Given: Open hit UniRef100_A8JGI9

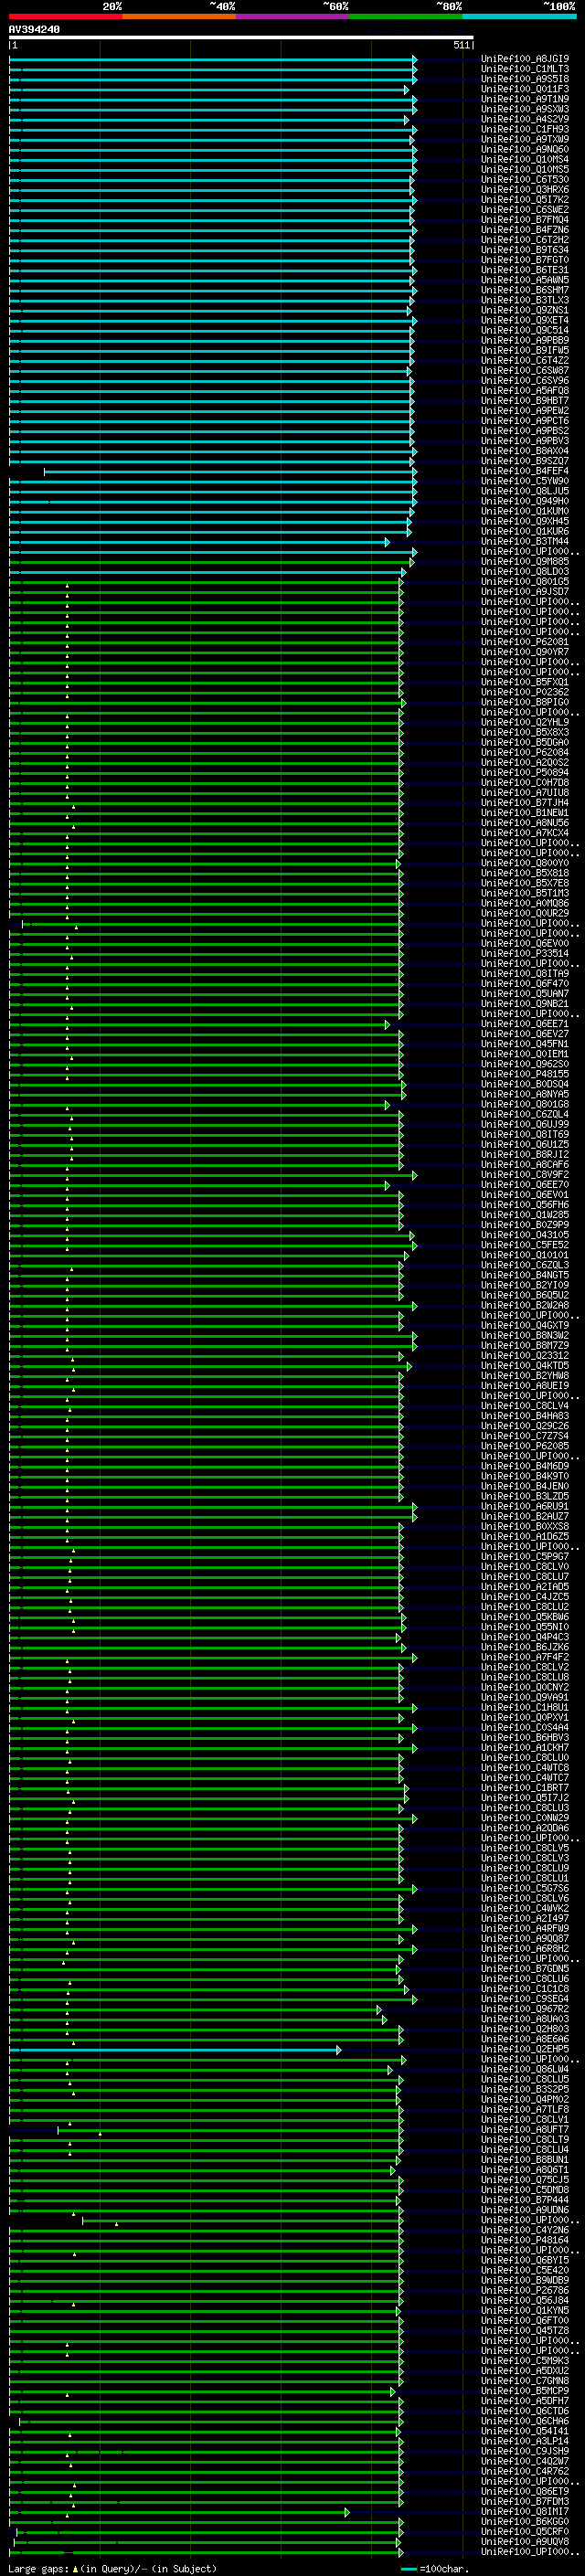Looking at the screenshot, I should pyautogui.click(x=525, y=59).
